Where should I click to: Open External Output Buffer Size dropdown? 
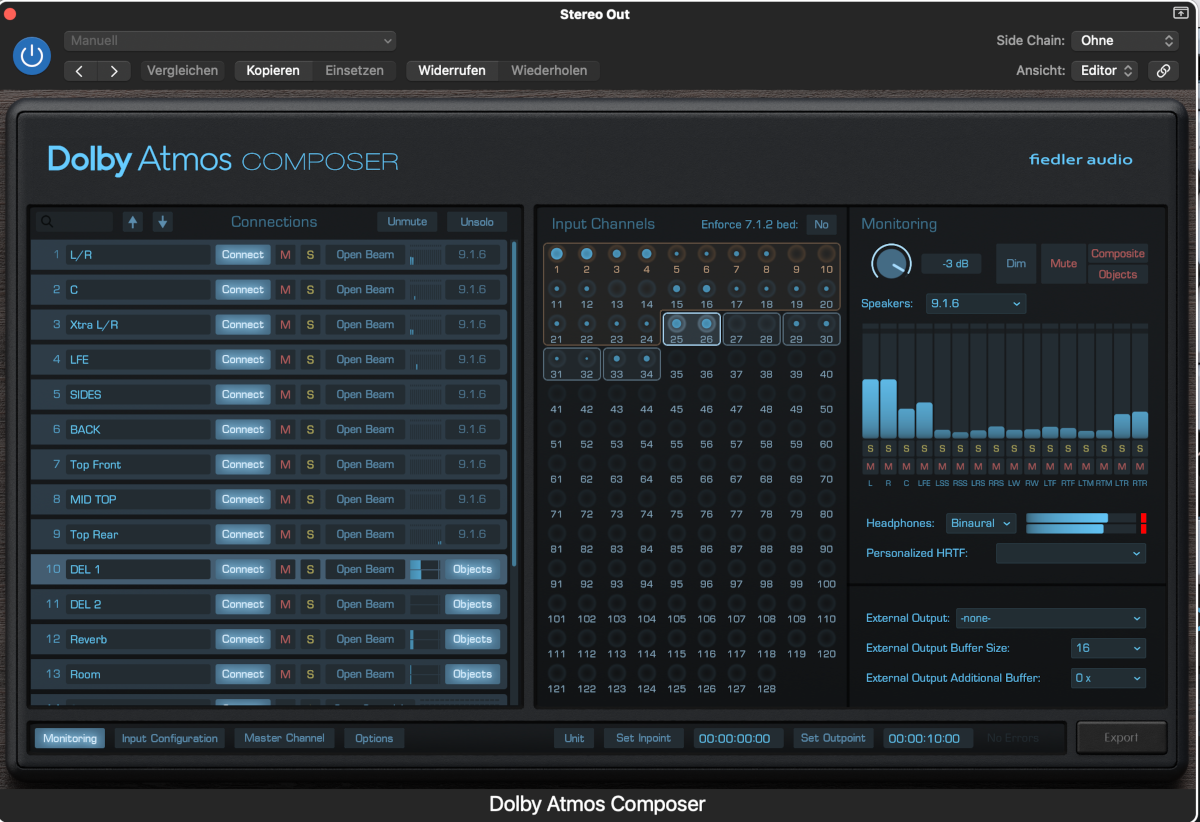click(1108, 648)
